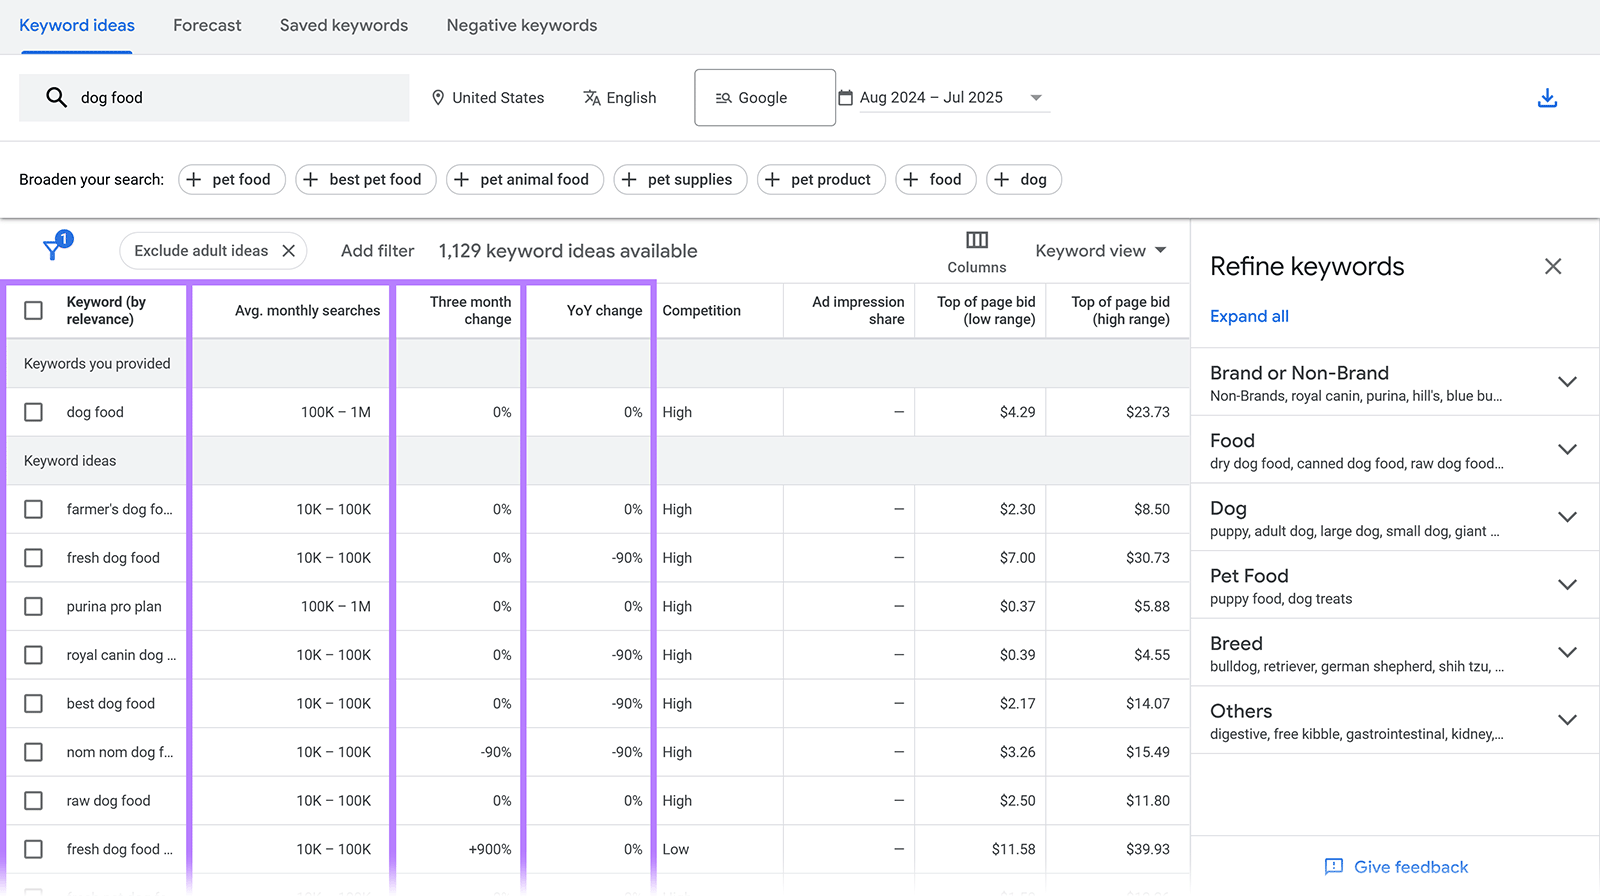The height and width of the screenshot is (896, 1600).
Task: Open the Columns settings icon
Action: tap(977, 240)
